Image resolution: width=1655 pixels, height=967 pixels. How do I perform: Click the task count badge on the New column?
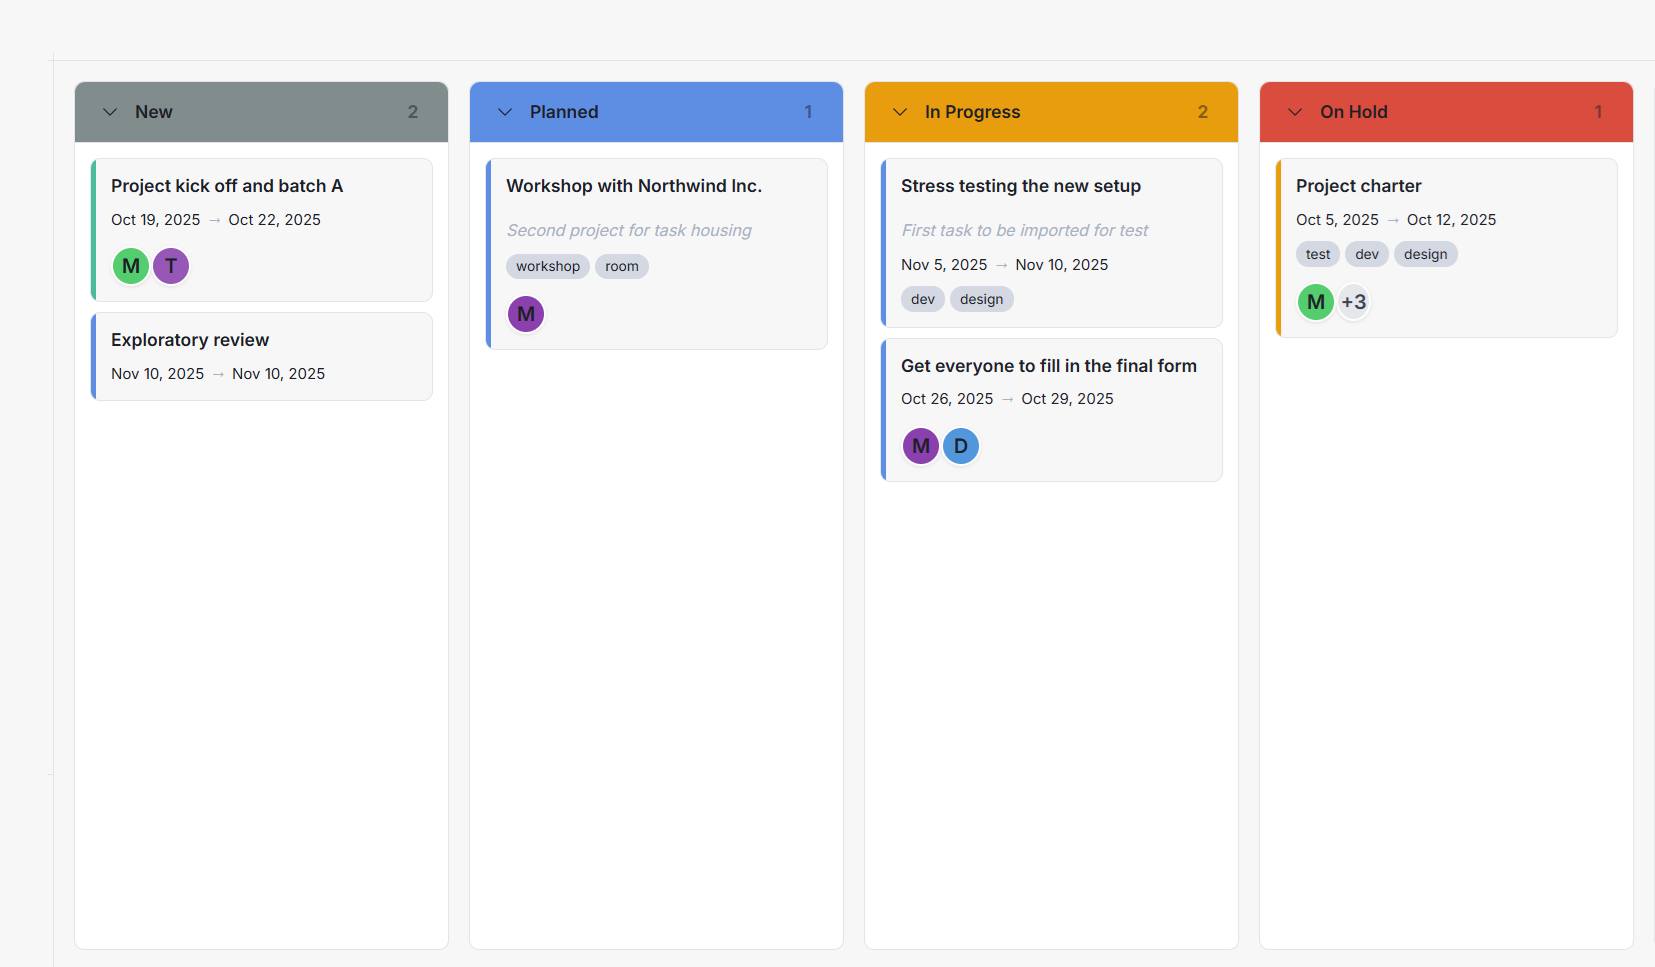(413, 111)
